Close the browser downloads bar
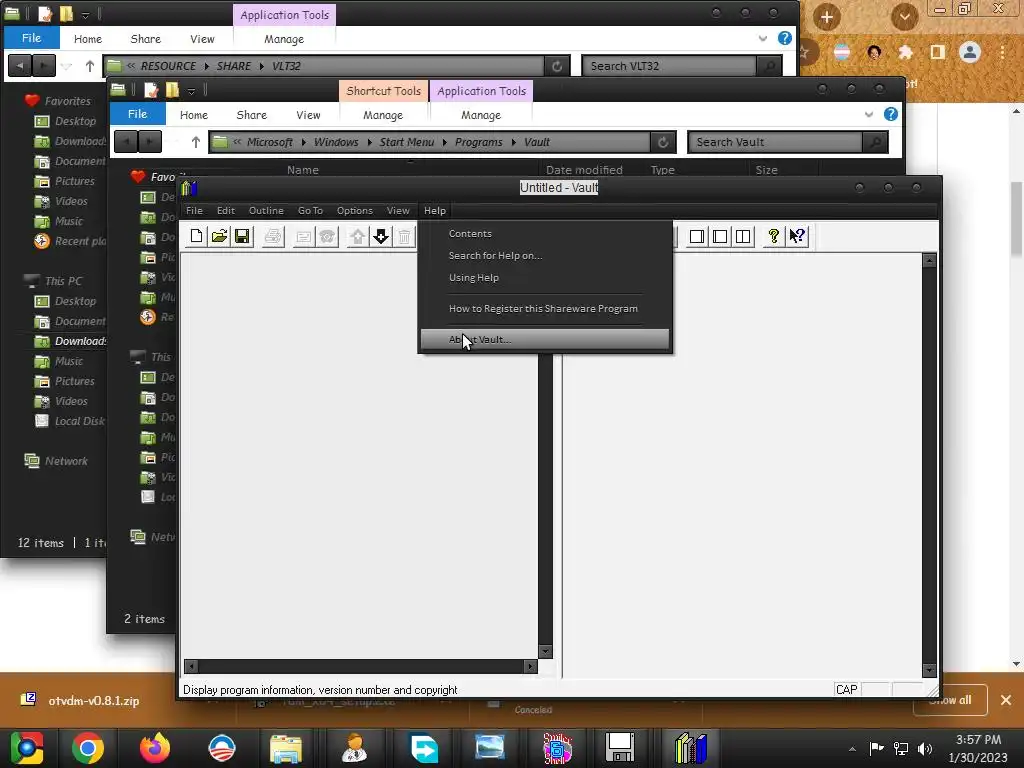This screenshot has height=768, width=1024. pyautogui.click(x=1006, y=700)
